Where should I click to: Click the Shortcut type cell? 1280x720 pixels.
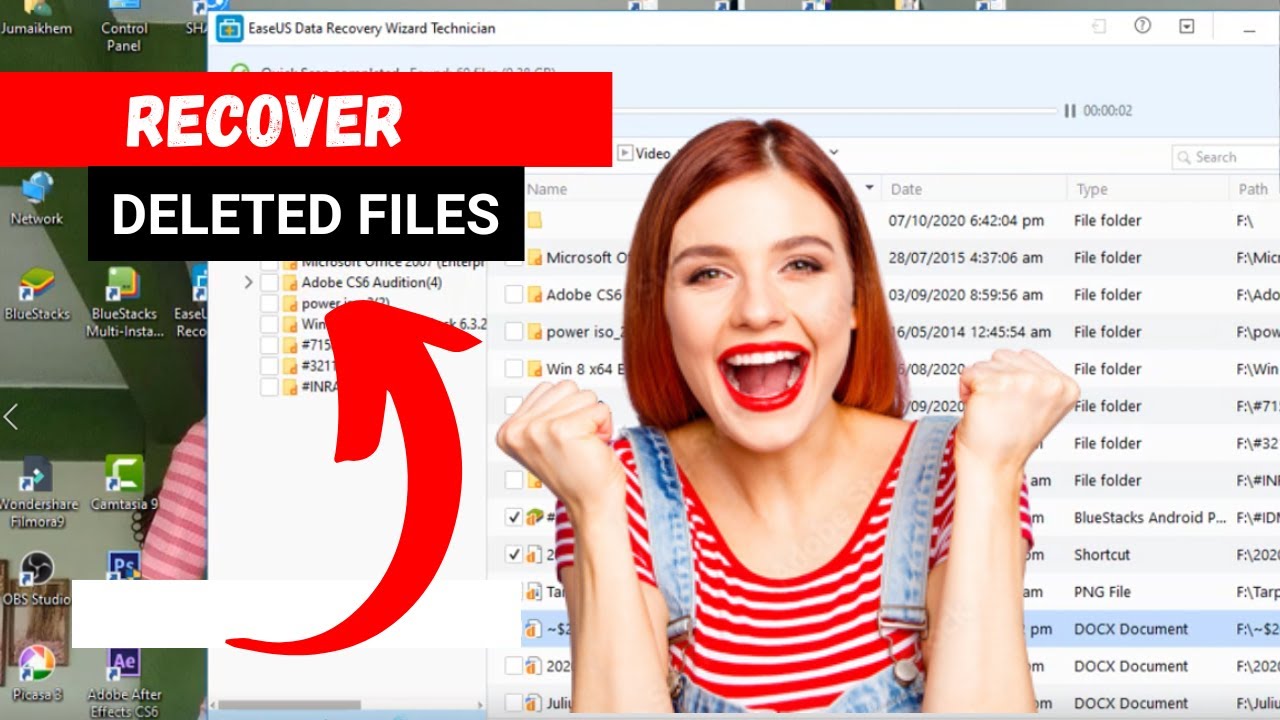(x=1102, y=554)
